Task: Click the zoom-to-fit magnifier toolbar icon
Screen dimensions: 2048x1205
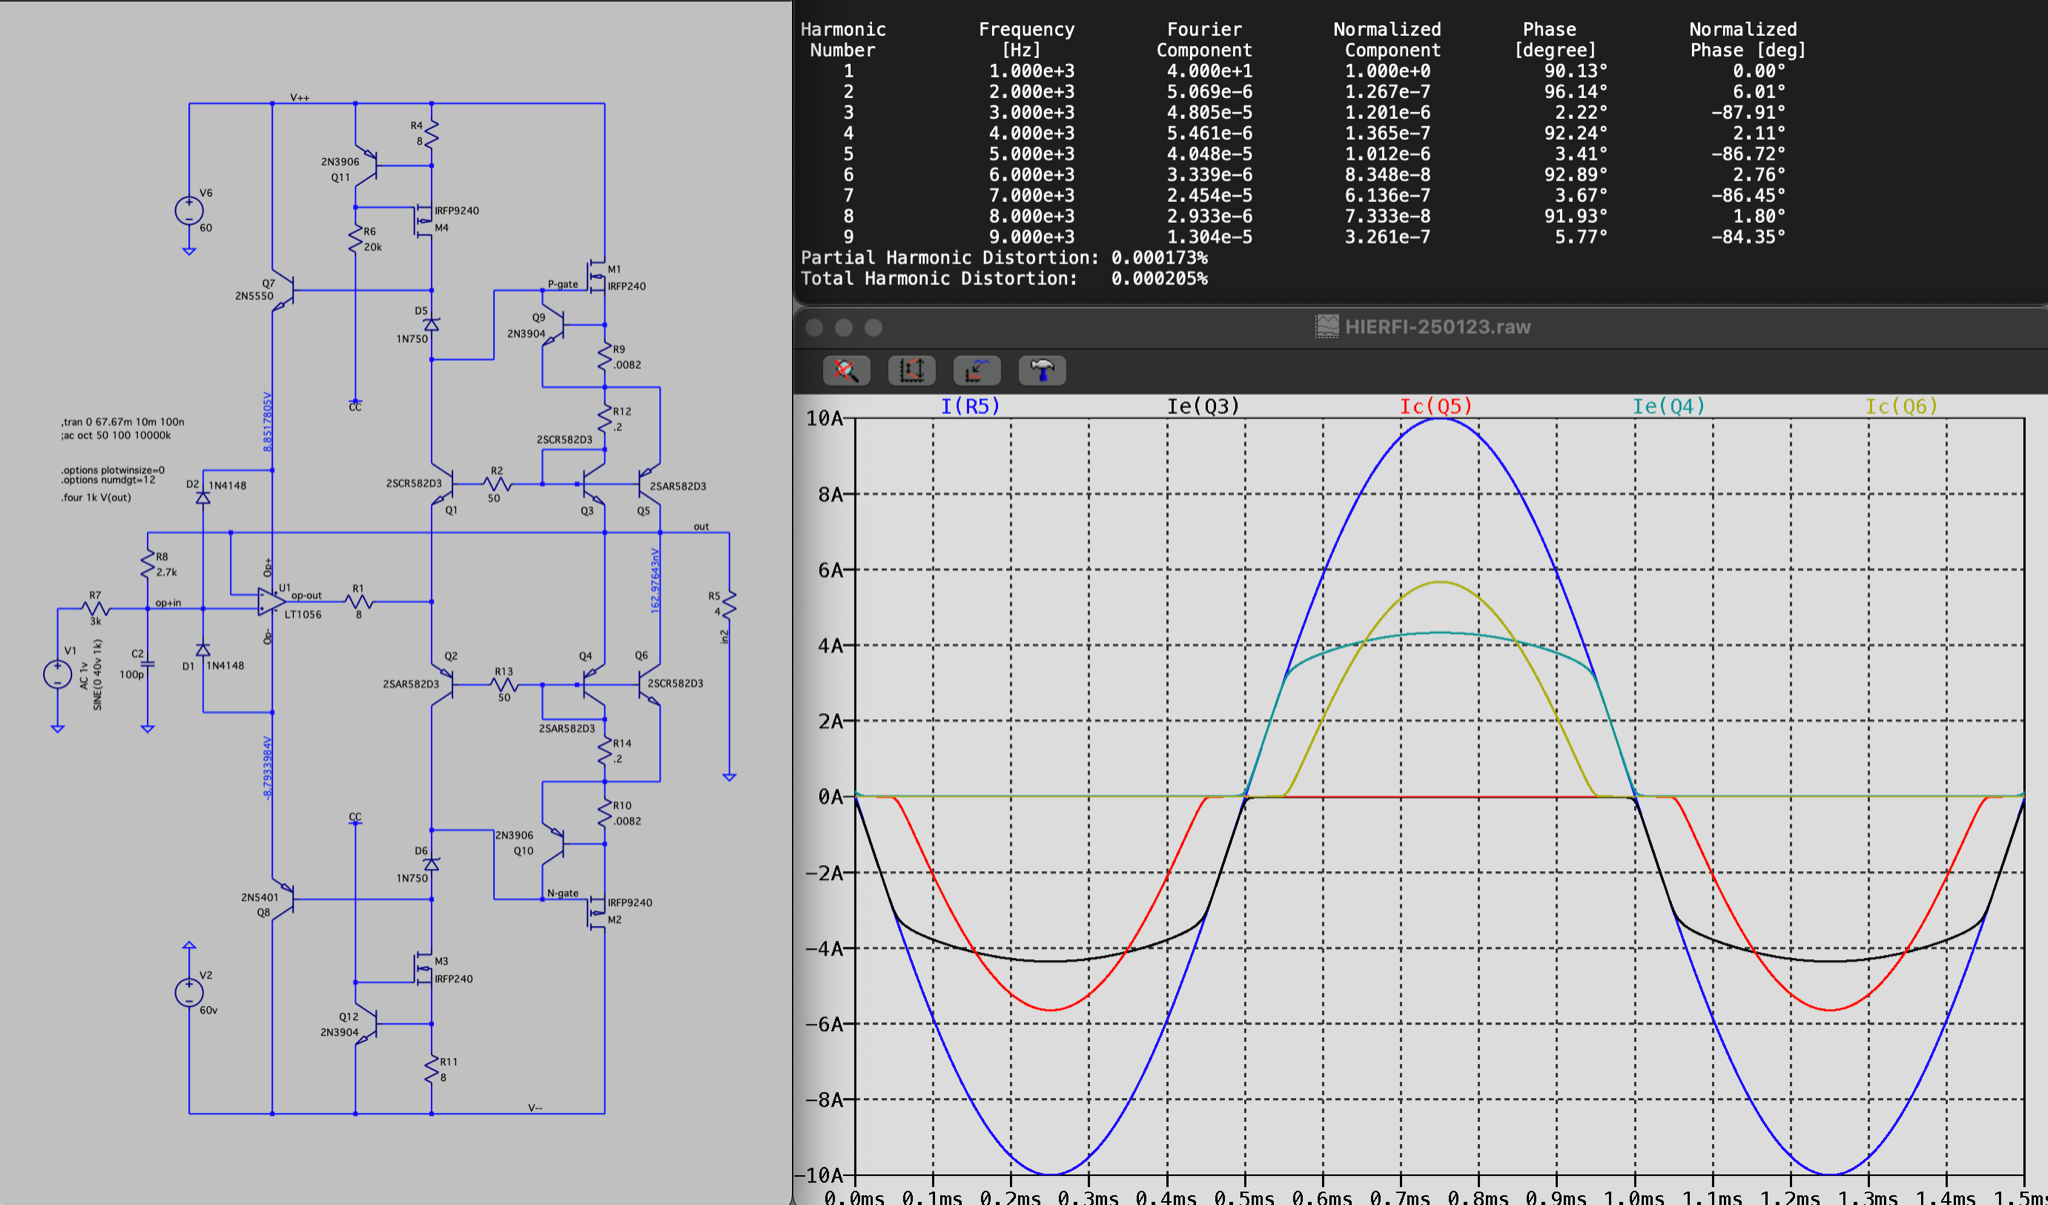Action: click(846, 371)
